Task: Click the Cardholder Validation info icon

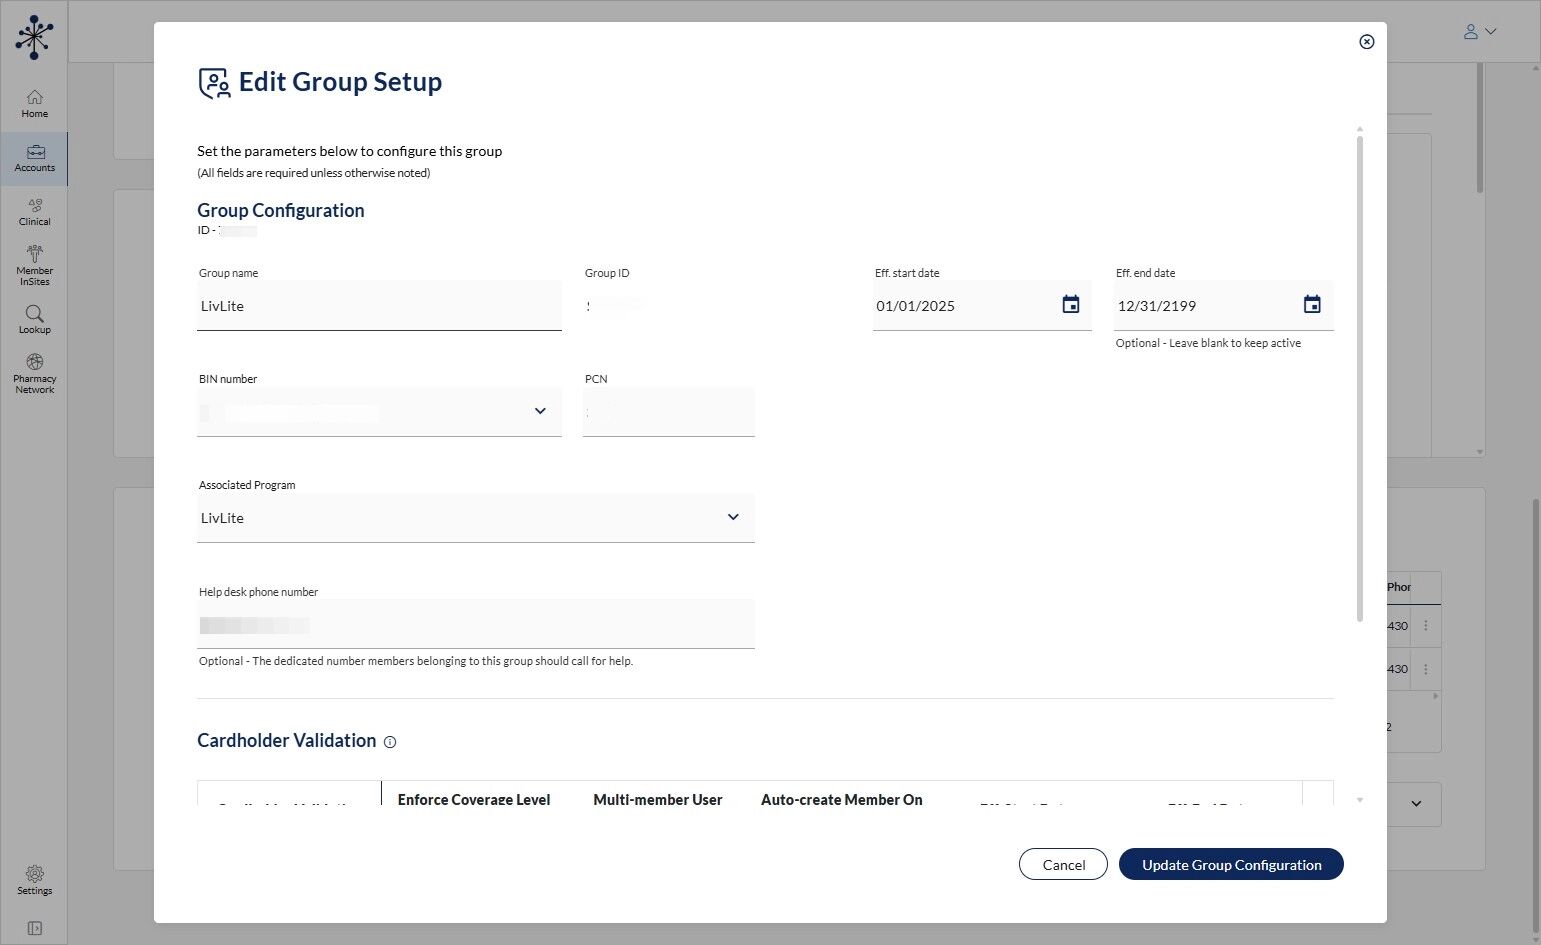Action: pyautogui.click(x=390, y=742)
